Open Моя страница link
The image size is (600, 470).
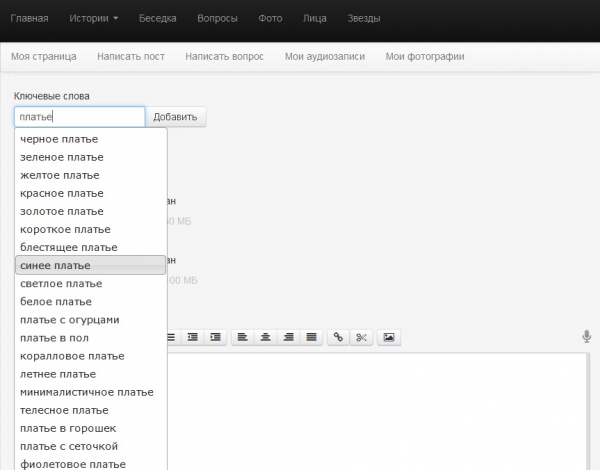point(44,57)
